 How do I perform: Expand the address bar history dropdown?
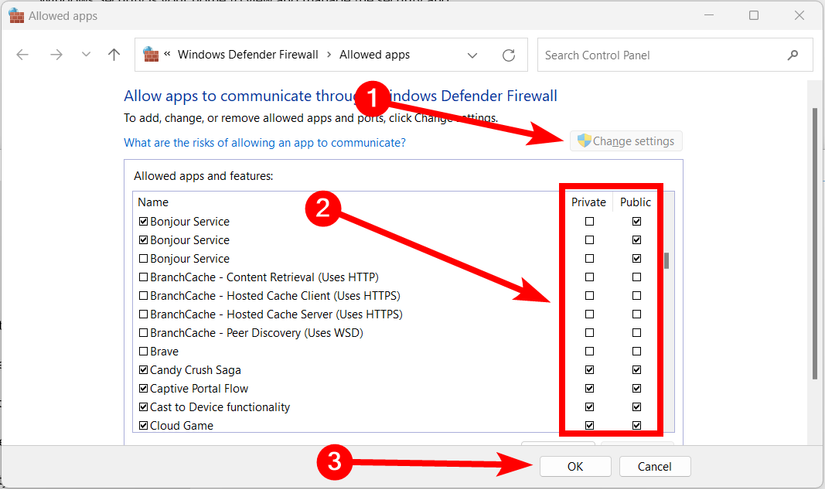[472, 55]
